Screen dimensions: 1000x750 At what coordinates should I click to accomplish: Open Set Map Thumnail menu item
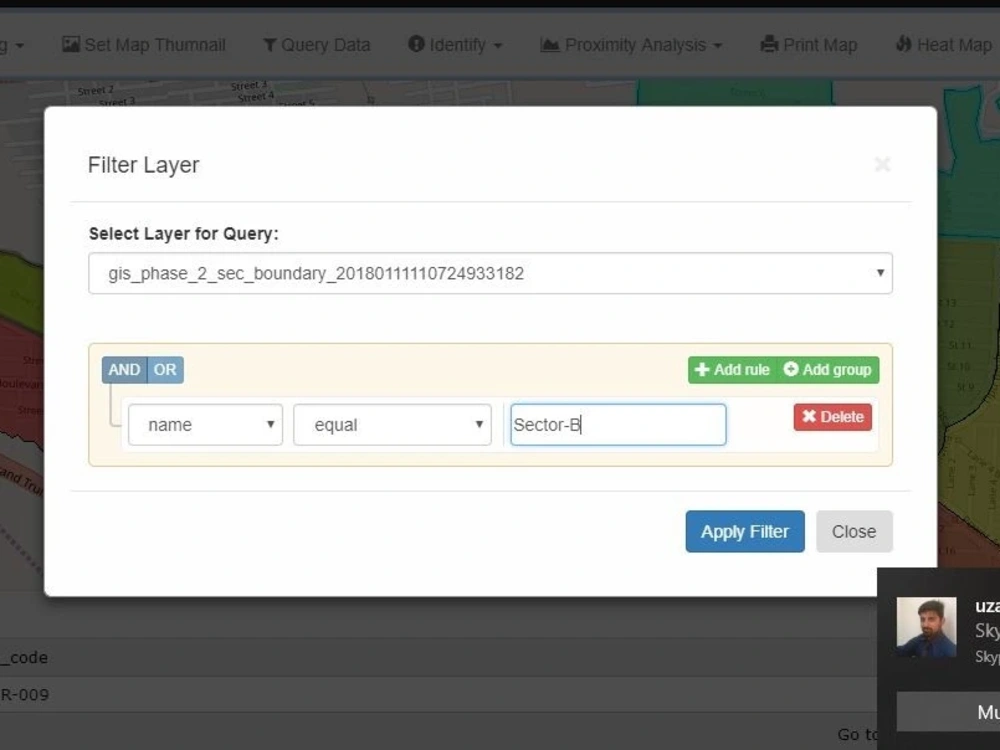(144, 45)
